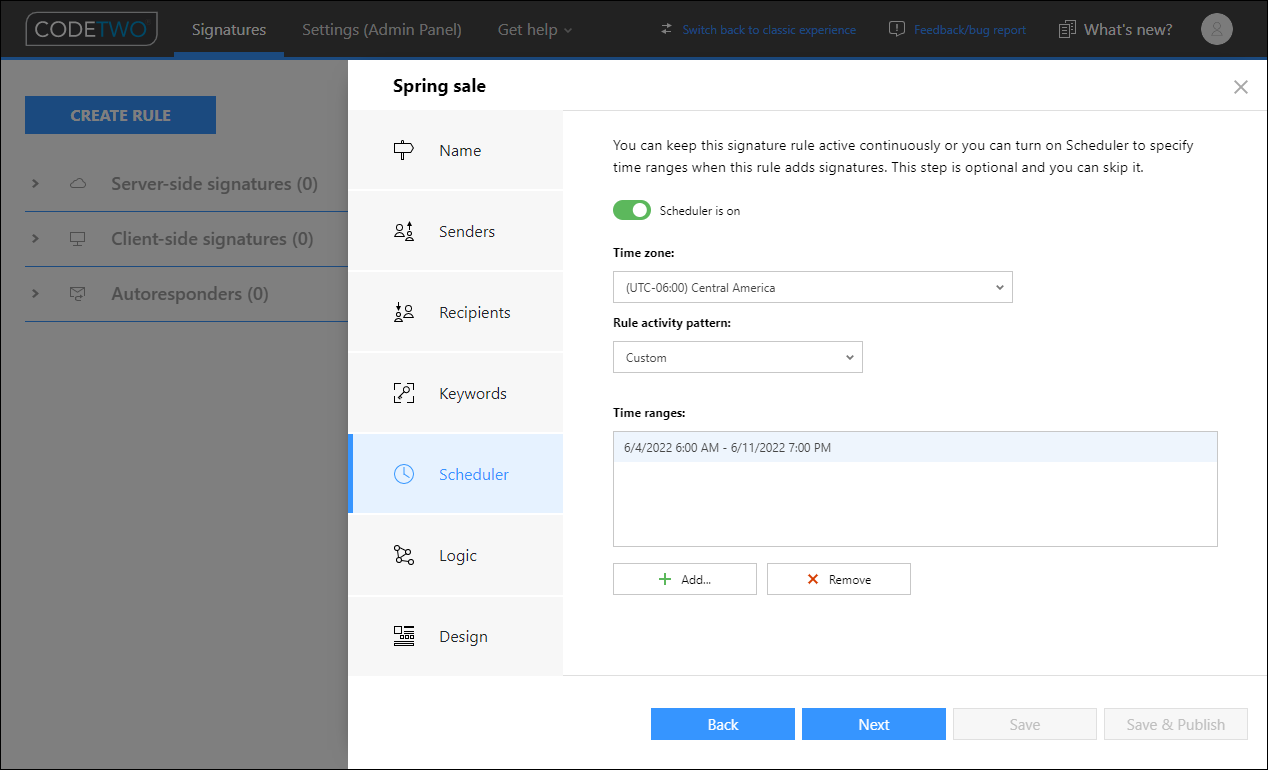The image size is (1268, 770).
Task: Open the Time zone dropdown
Action: [813, 287]
